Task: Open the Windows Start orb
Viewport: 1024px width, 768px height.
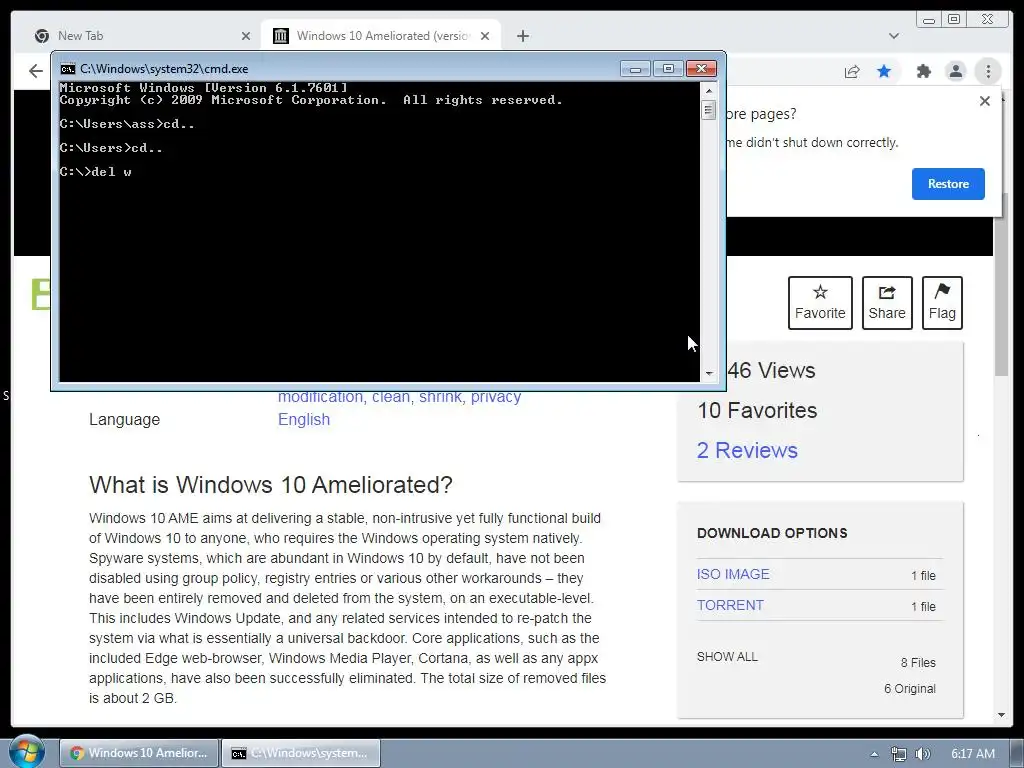Action: coord(27,751)
